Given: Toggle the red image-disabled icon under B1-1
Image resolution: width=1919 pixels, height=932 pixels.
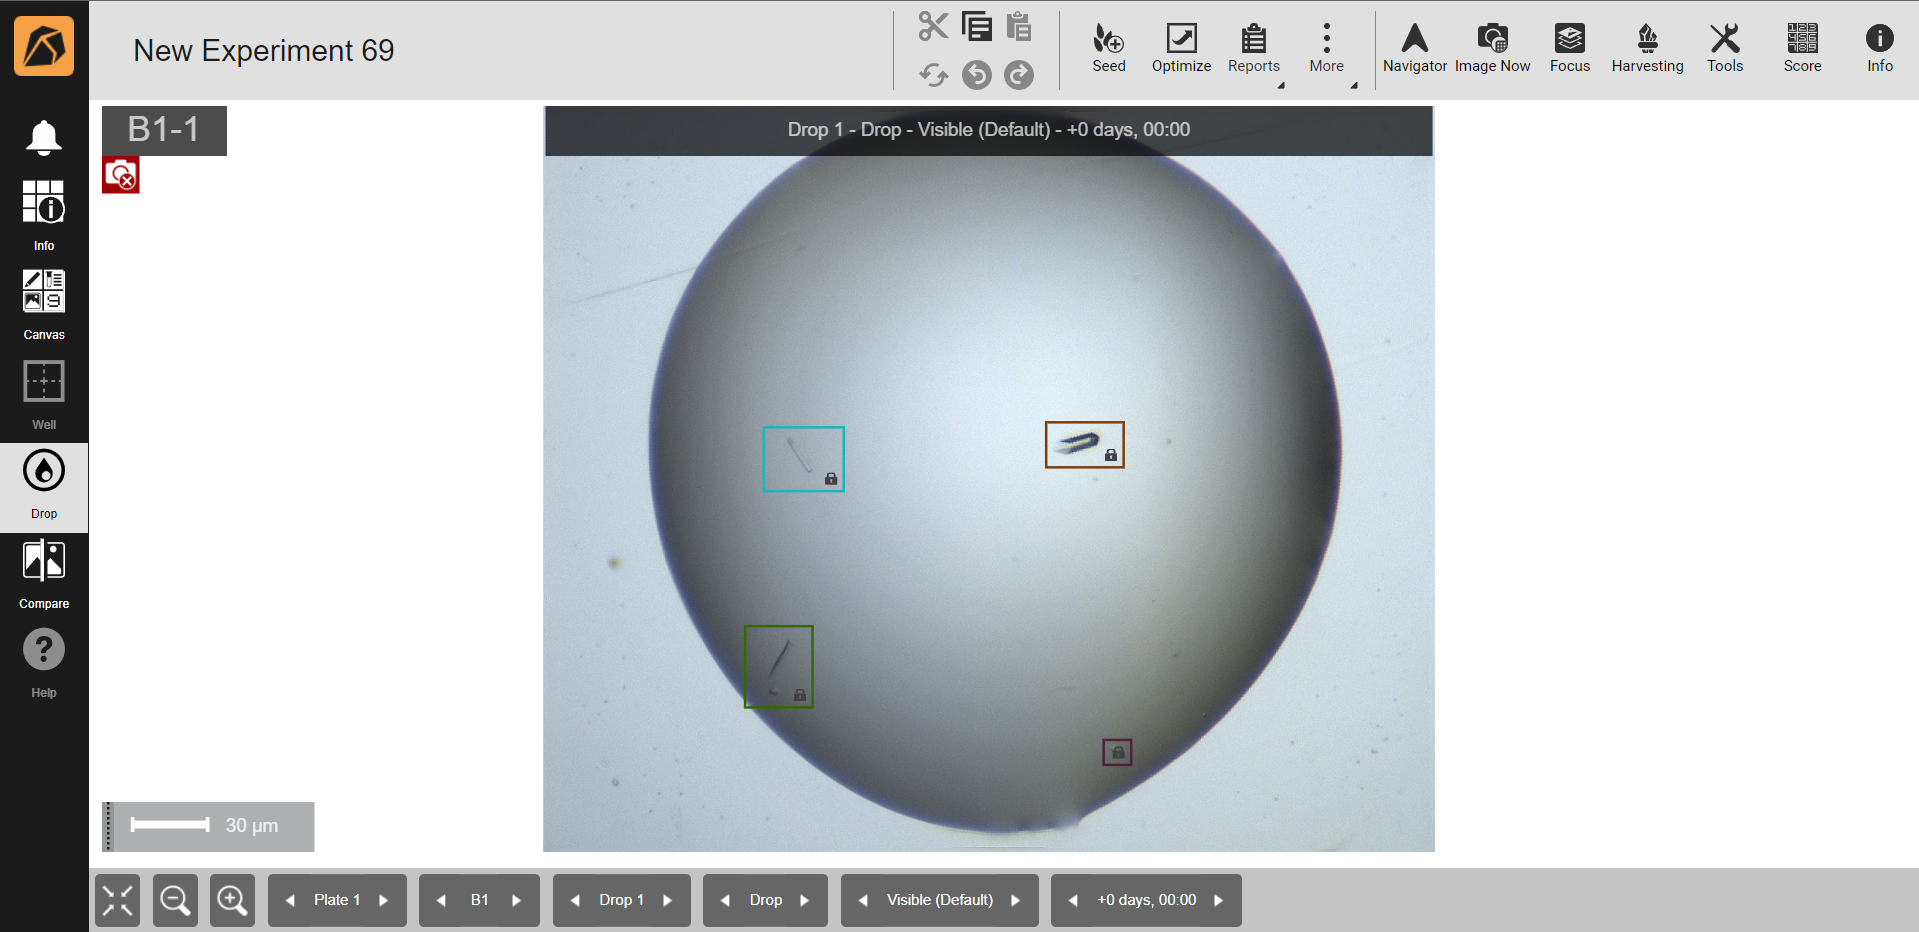Looking at the screenshot, I should point(121,176).
